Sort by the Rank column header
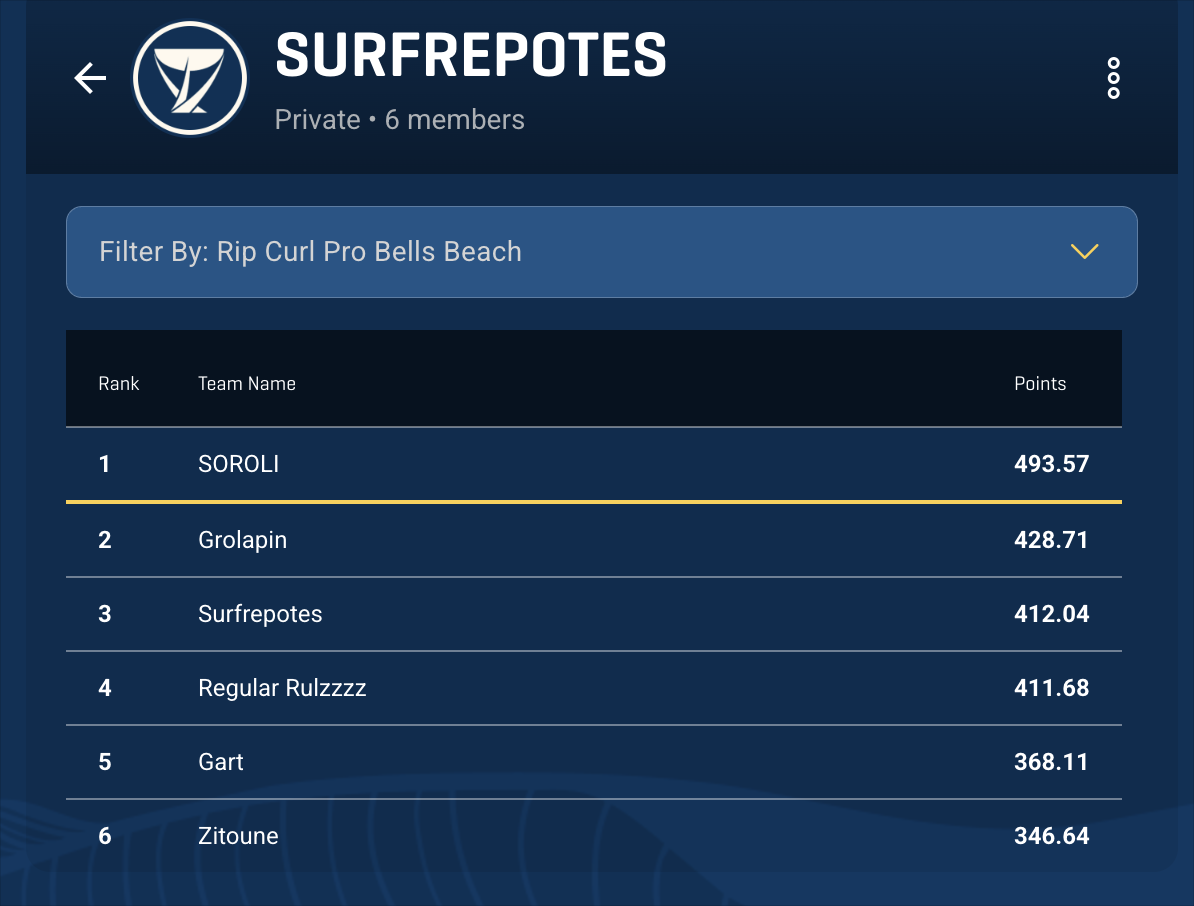Viewport: 1194px width, 906px height. click(x=119, y=384)
